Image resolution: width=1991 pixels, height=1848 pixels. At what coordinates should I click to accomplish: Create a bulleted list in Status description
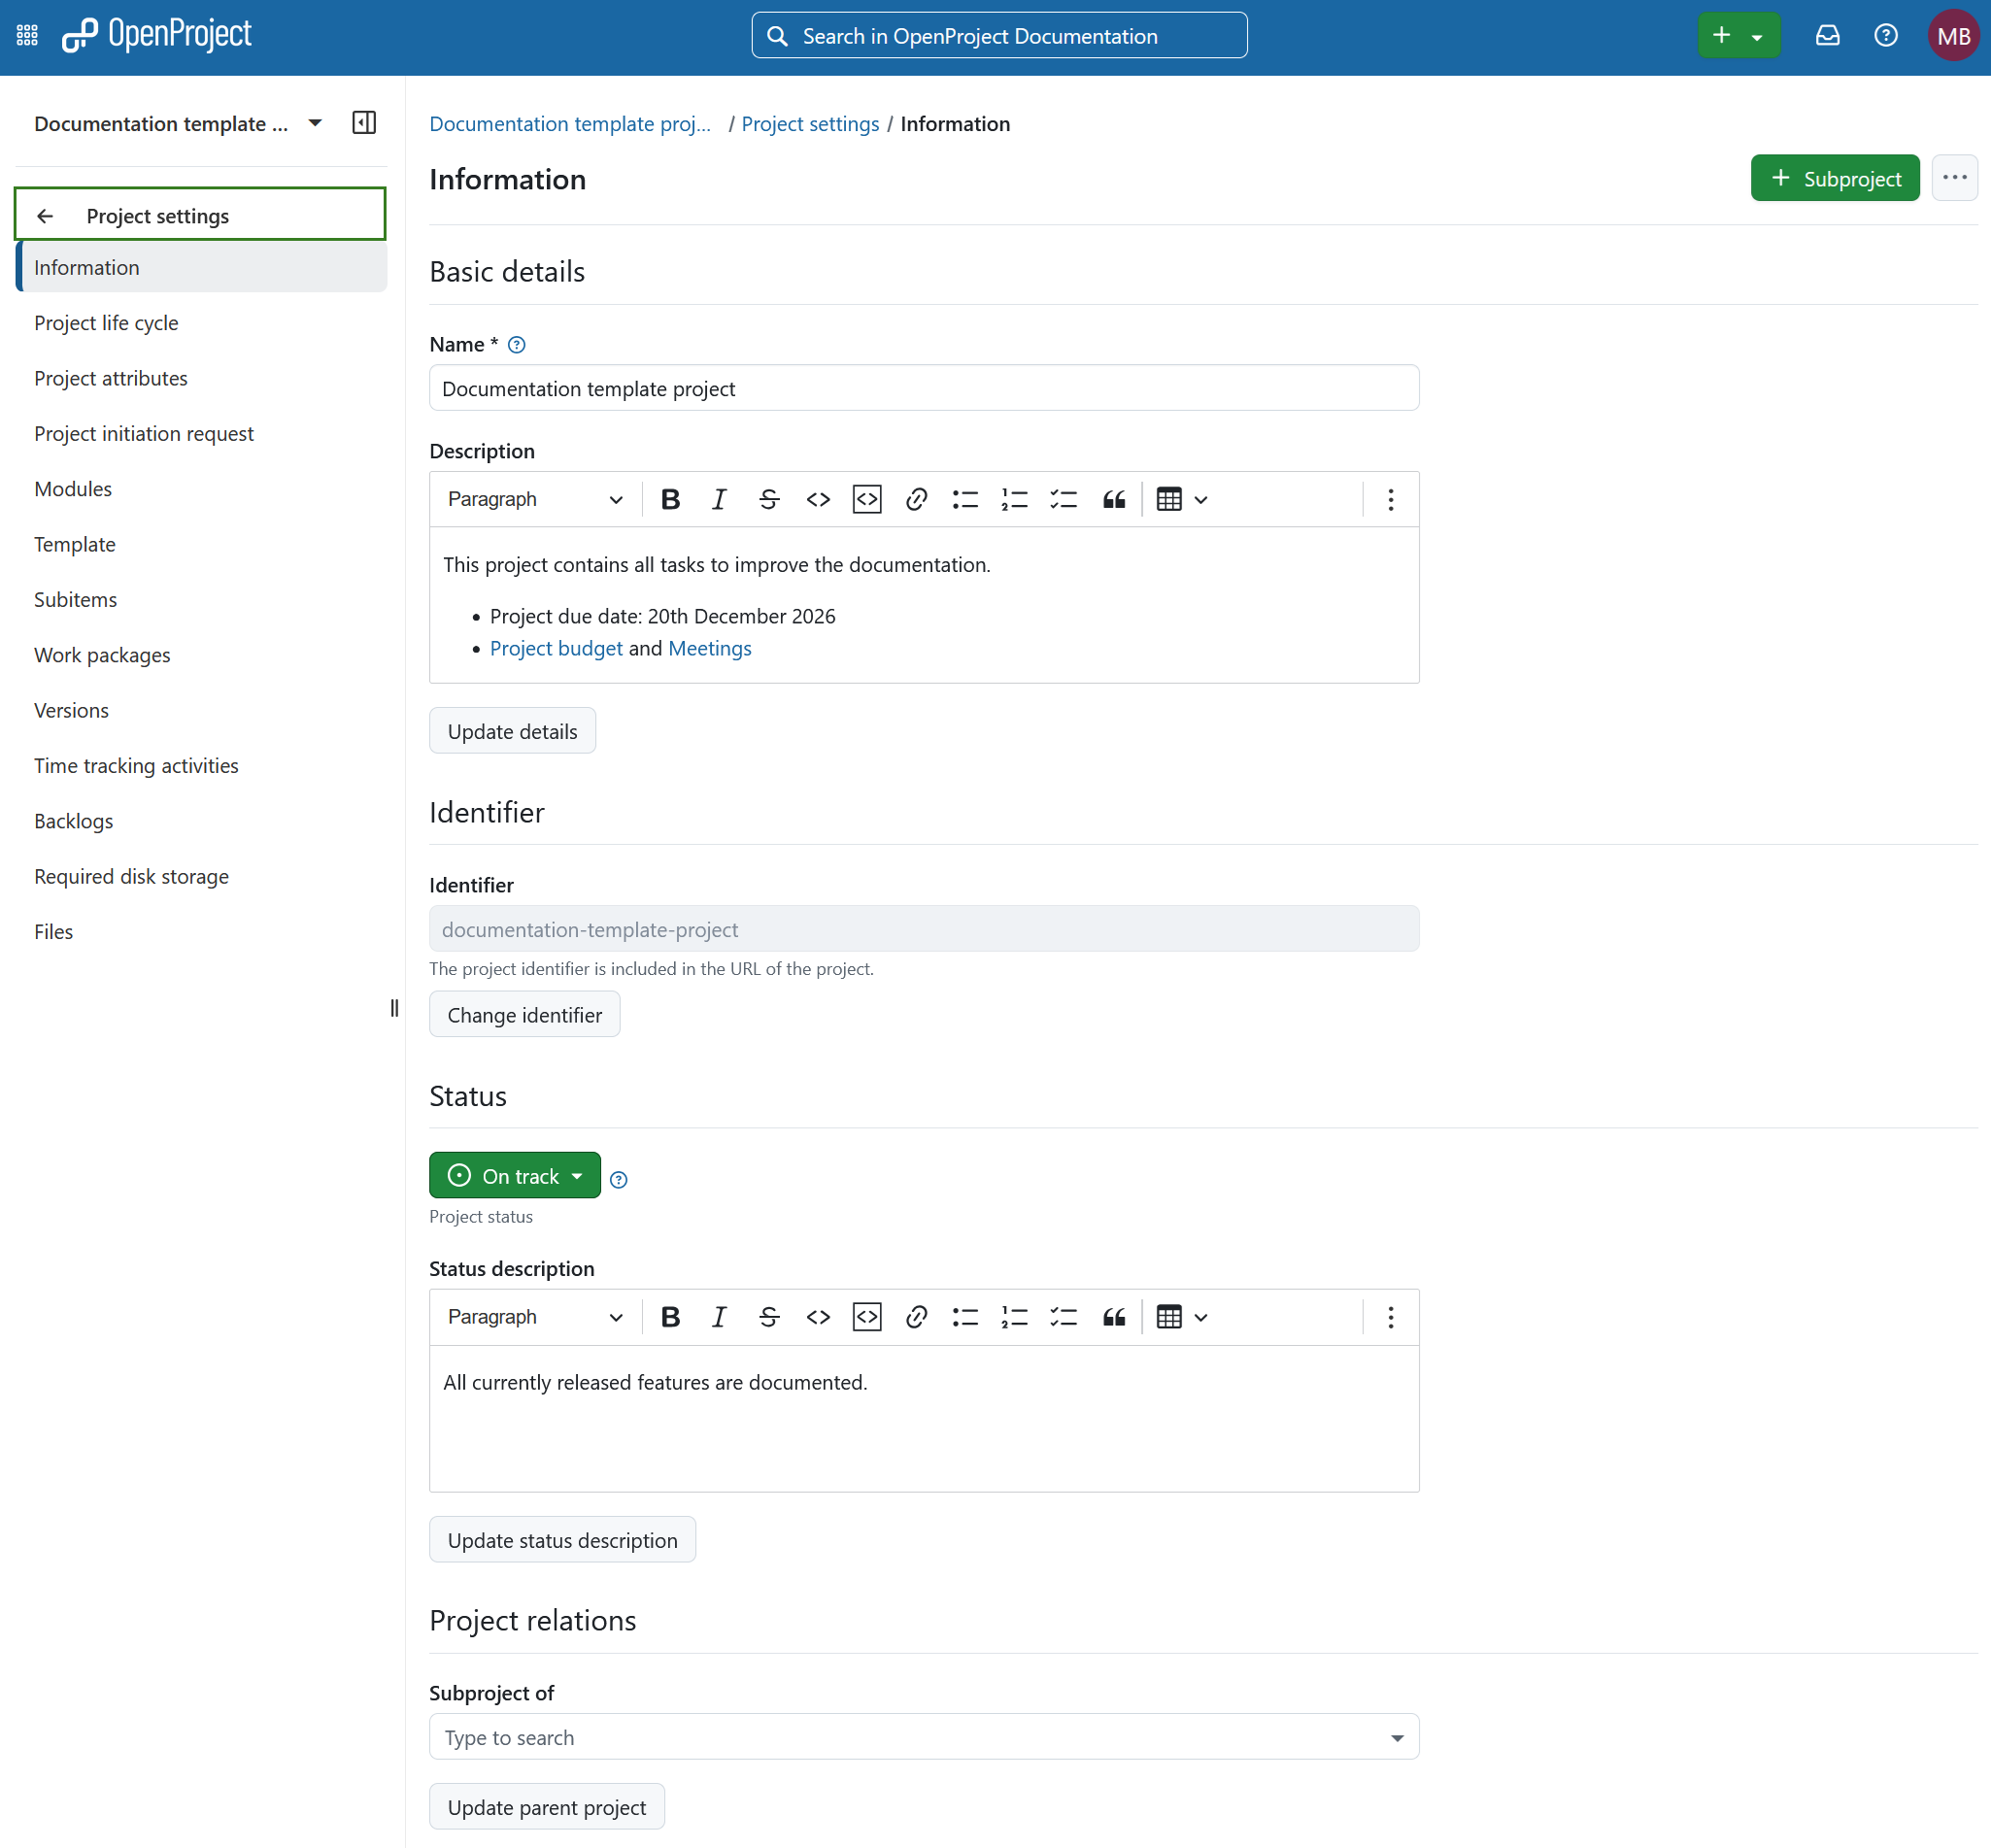[x=964, y=1317]
